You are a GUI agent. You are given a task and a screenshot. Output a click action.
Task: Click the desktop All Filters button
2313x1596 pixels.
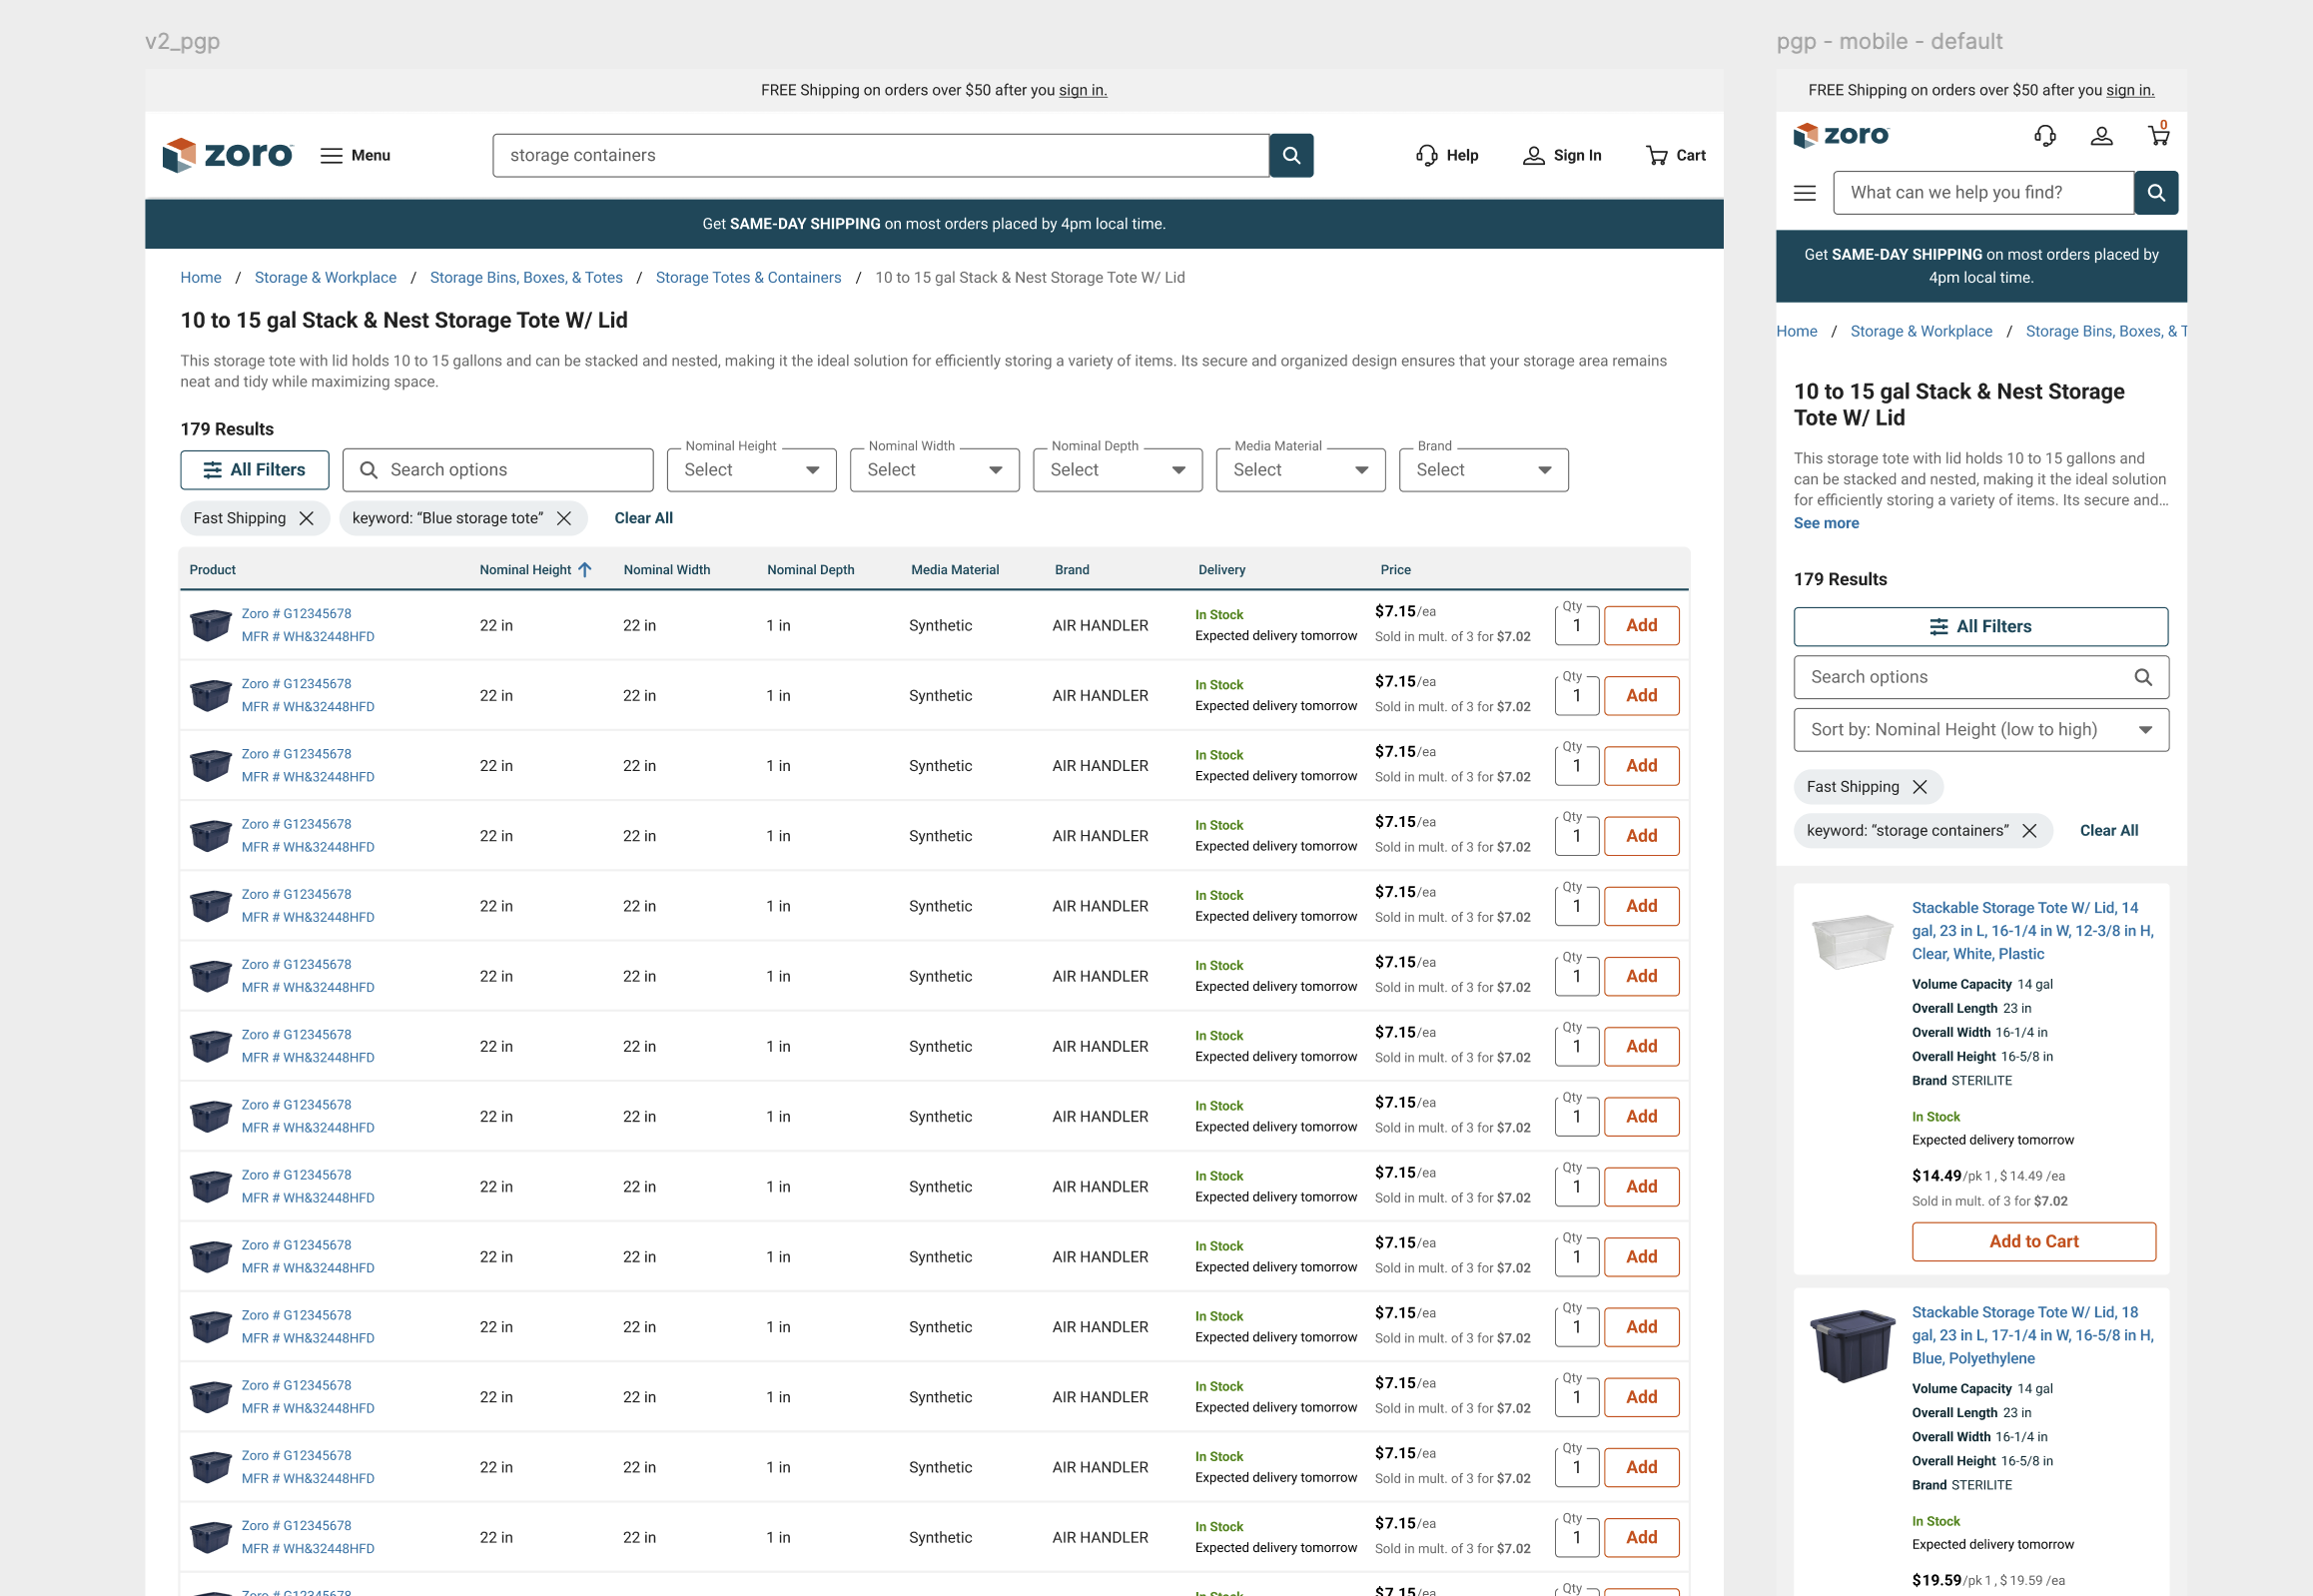coord(254,470)
